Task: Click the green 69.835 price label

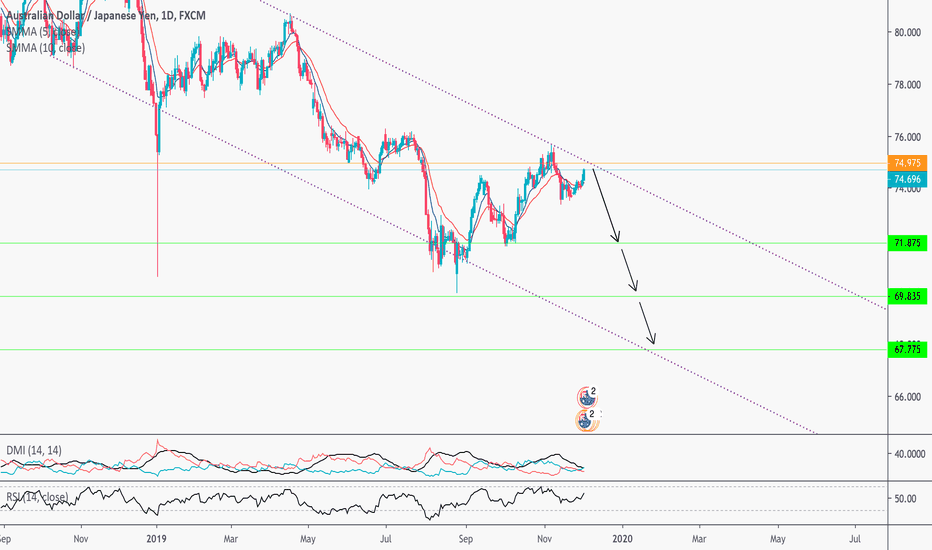Action: [x=908, y=296]
